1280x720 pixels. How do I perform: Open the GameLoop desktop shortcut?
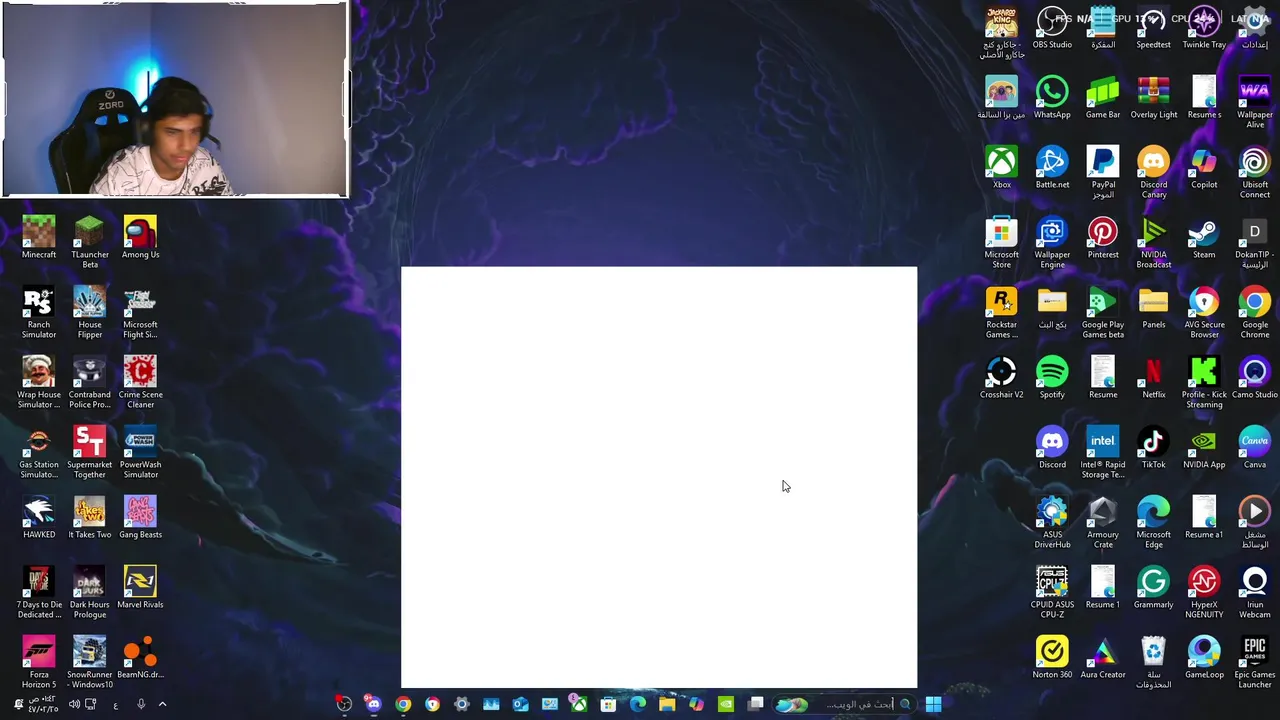[1204, 658]
